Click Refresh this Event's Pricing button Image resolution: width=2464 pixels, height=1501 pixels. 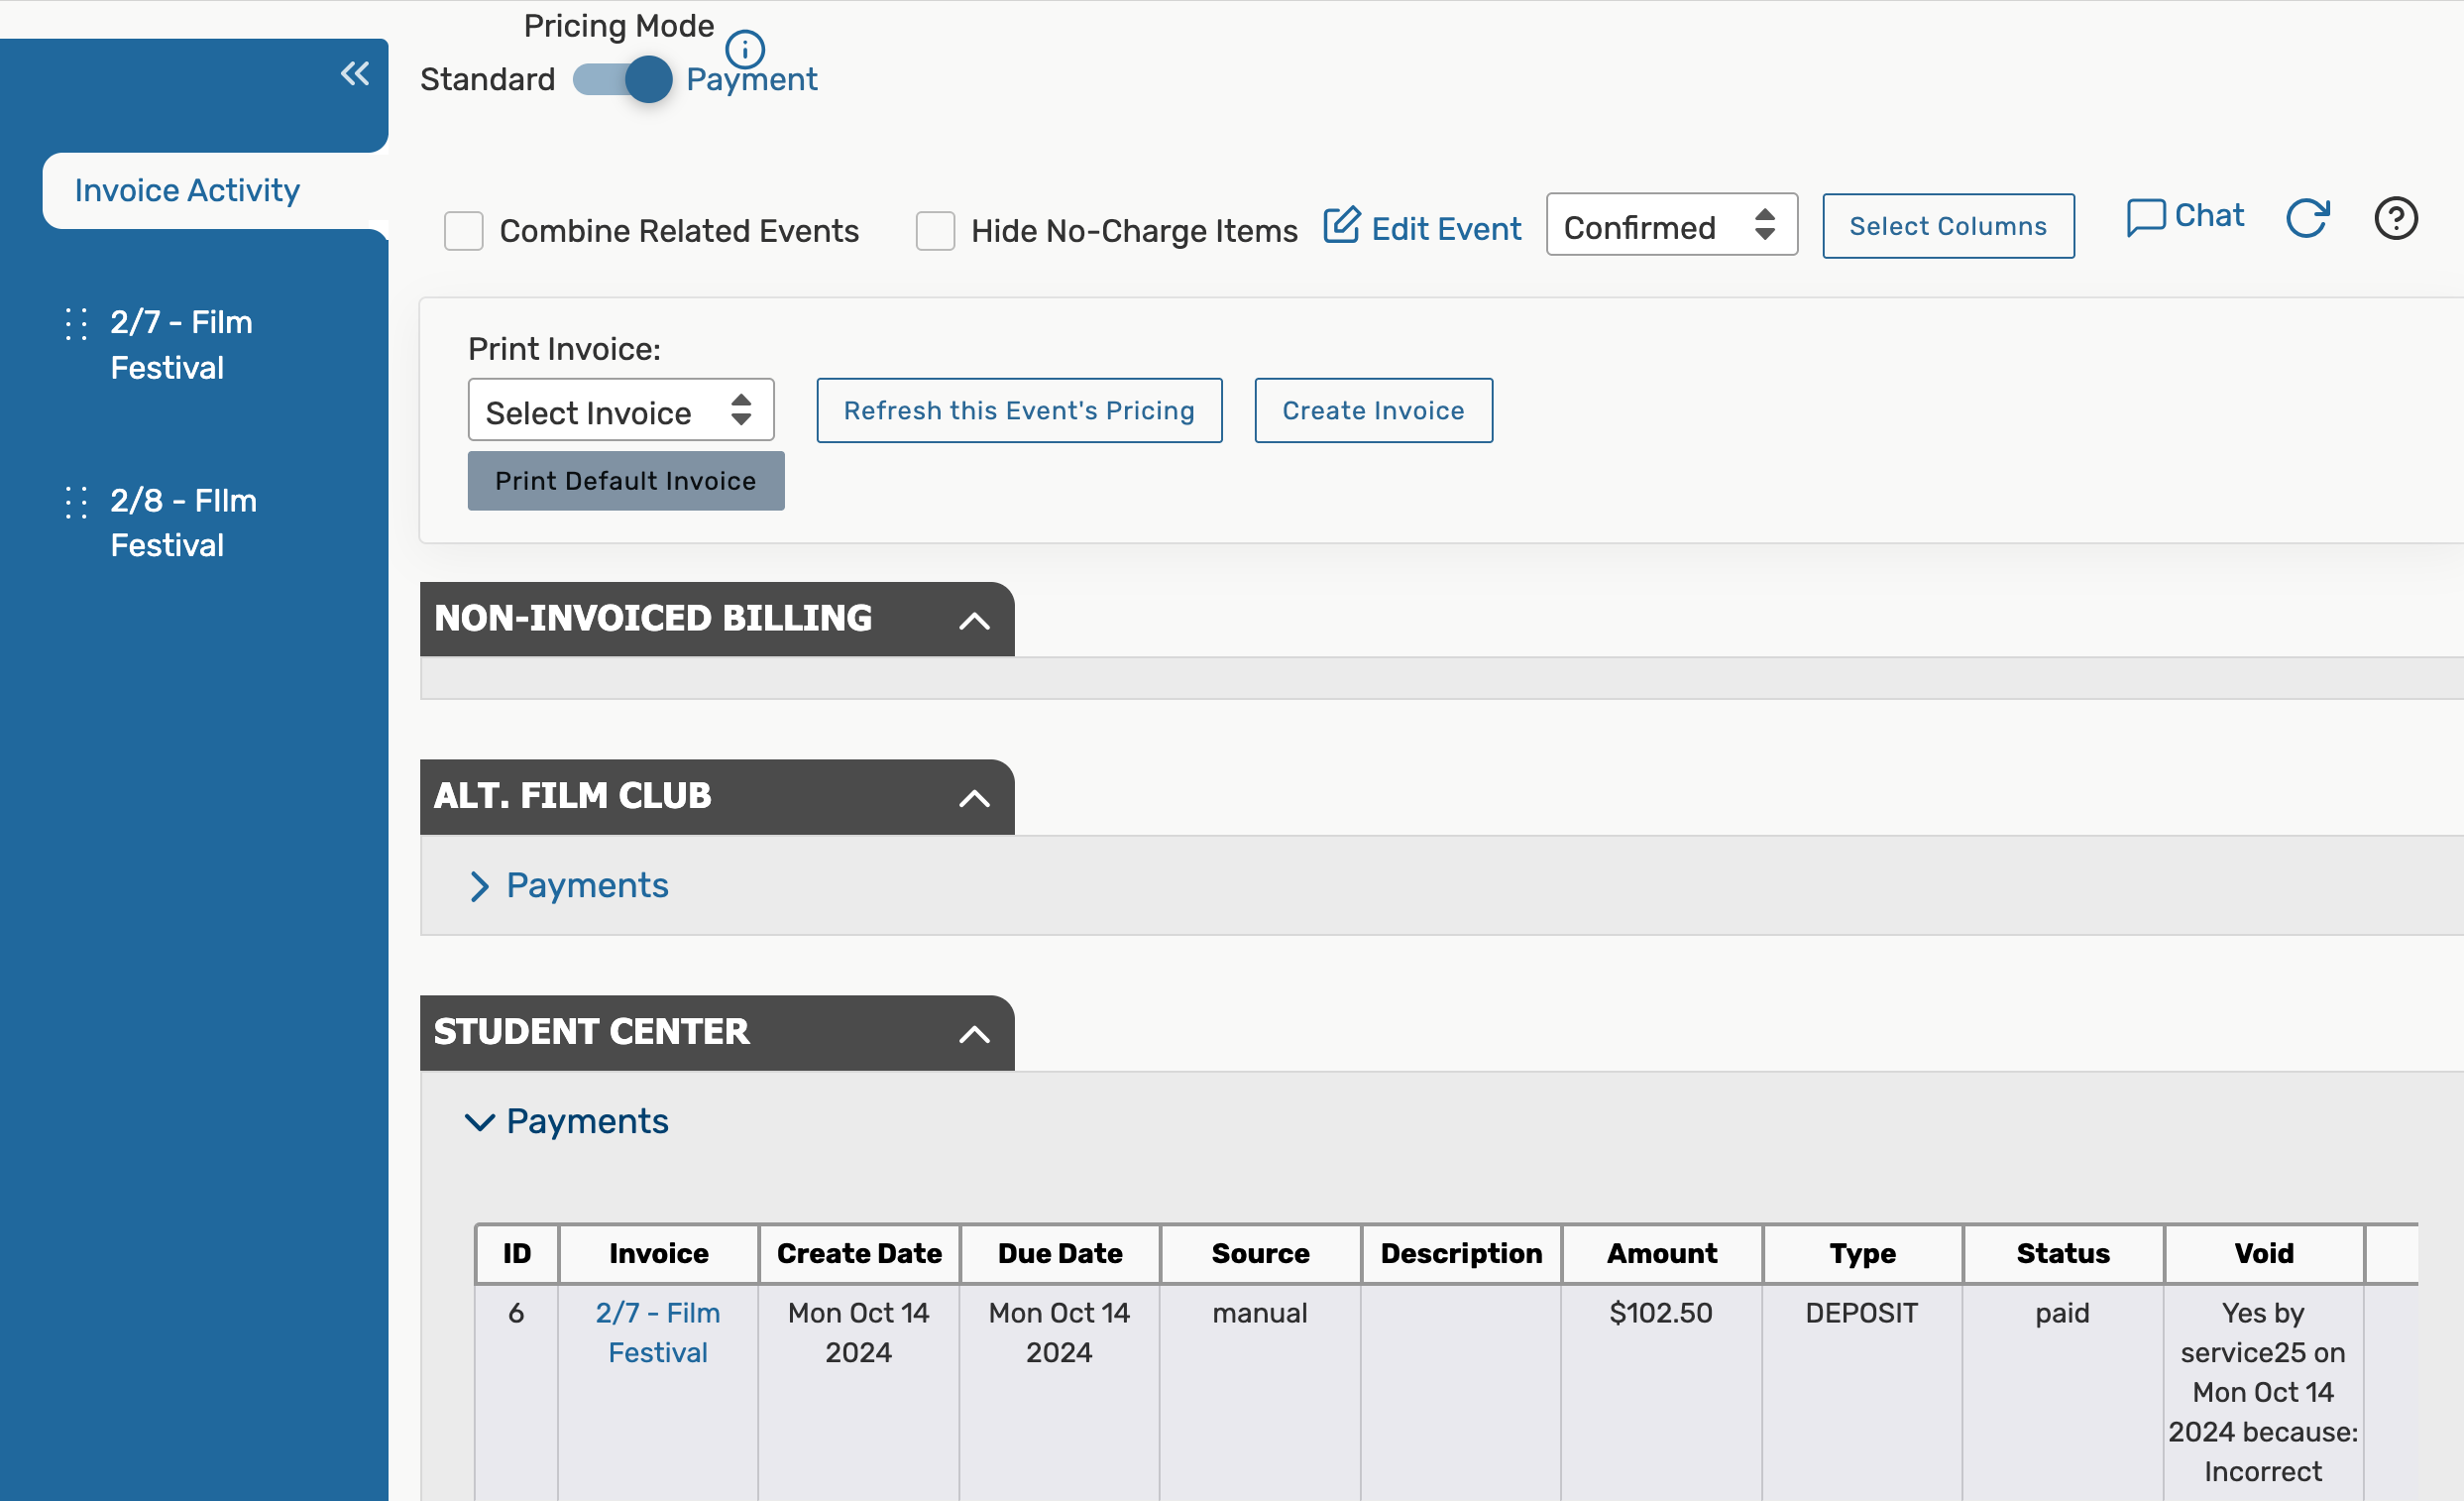click(1018, 411)
